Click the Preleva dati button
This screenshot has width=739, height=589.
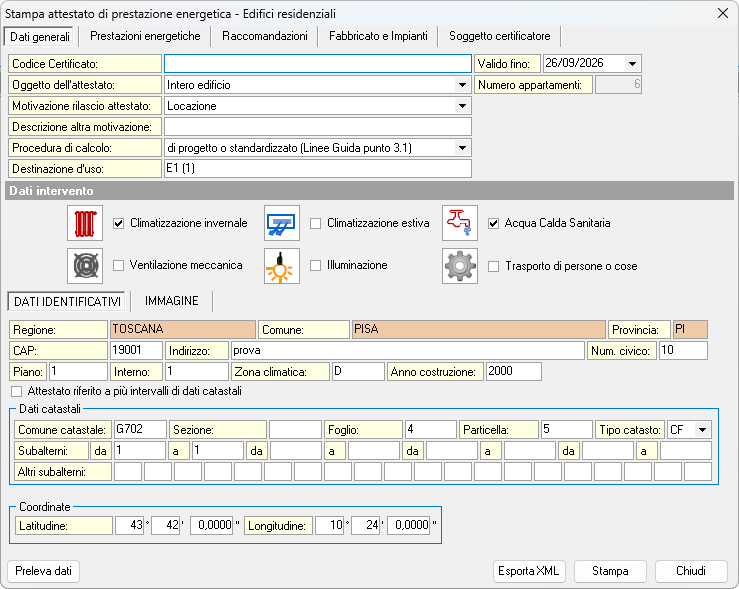pyautogui.click(x=44, y=572)
